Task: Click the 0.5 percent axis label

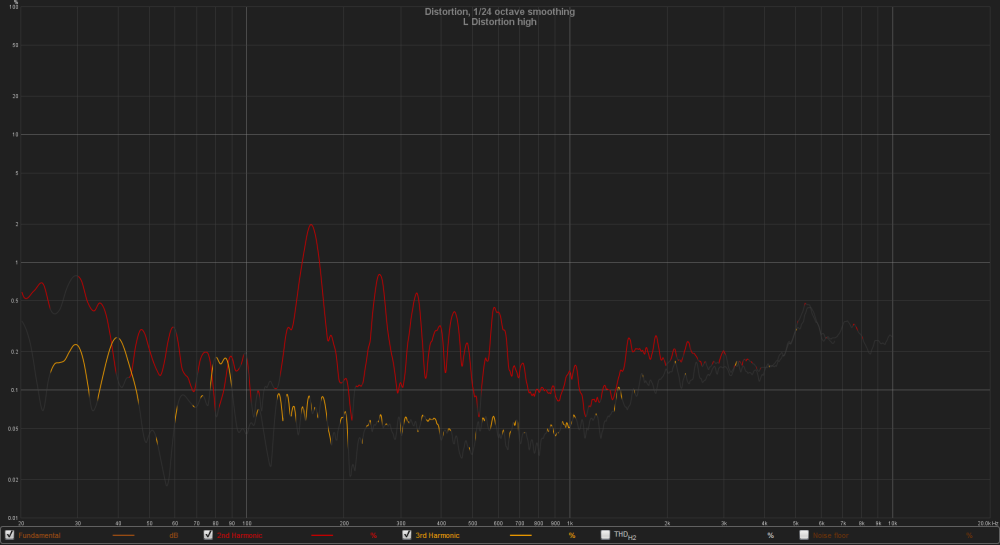Action: [14, 301]
